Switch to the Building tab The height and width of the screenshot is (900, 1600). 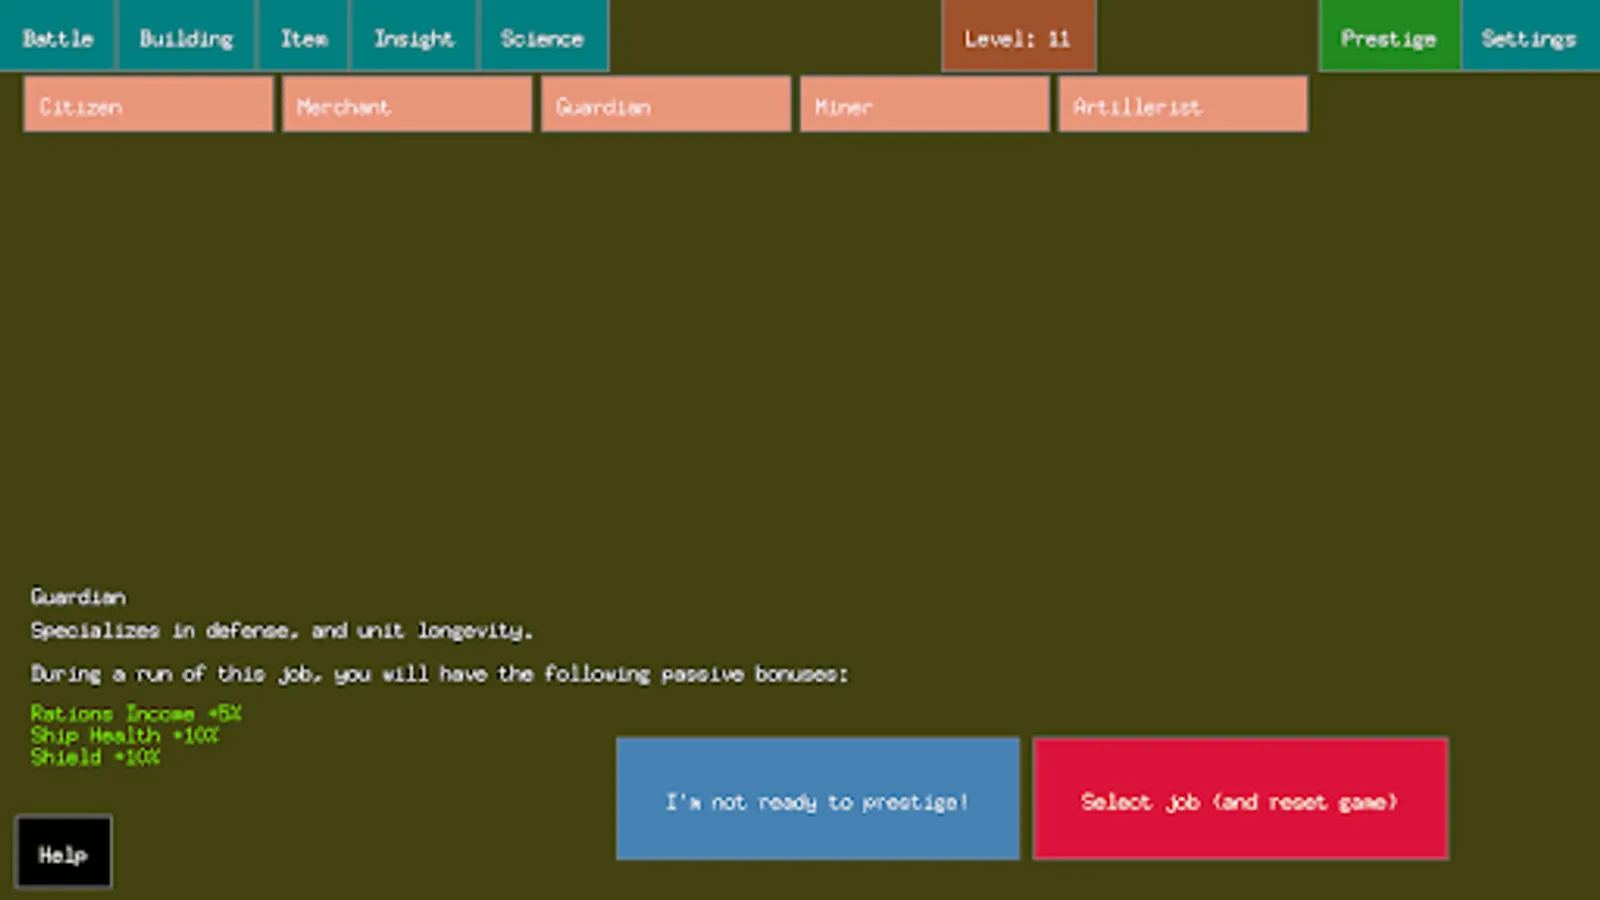point(186,36)
